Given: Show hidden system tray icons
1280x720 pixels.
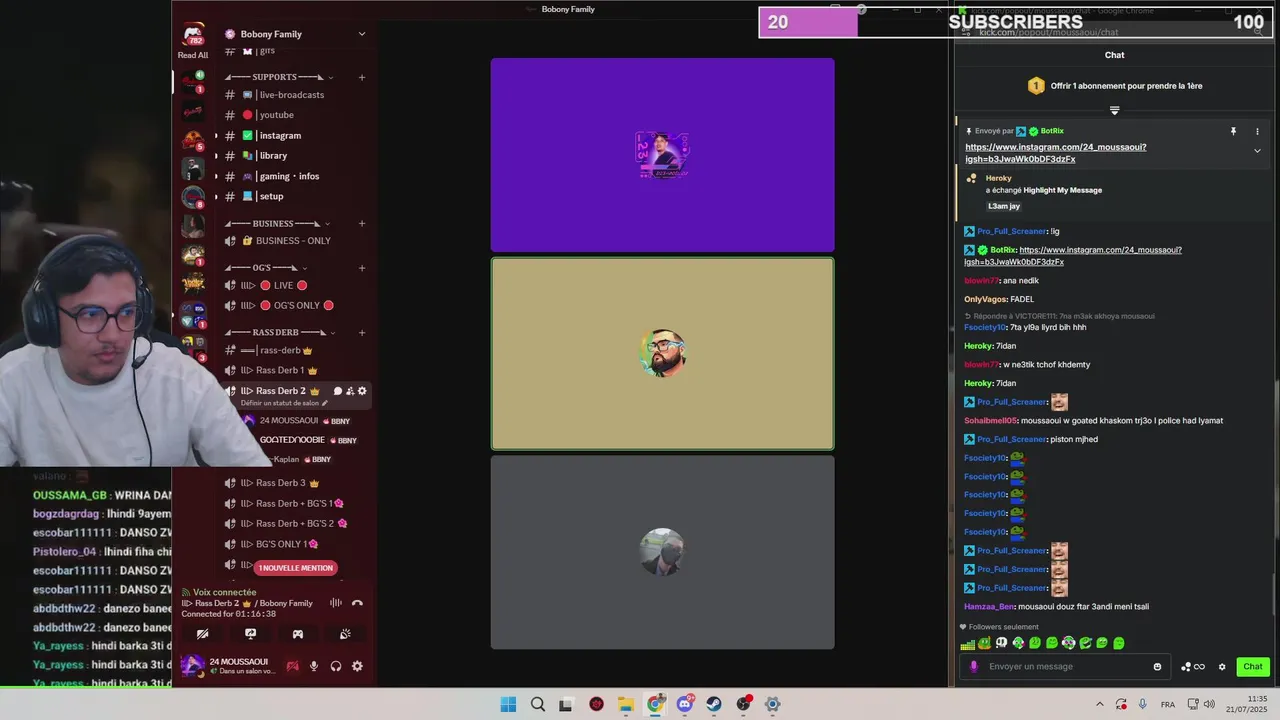Looking at the screenshot, I should point(1099,704).
